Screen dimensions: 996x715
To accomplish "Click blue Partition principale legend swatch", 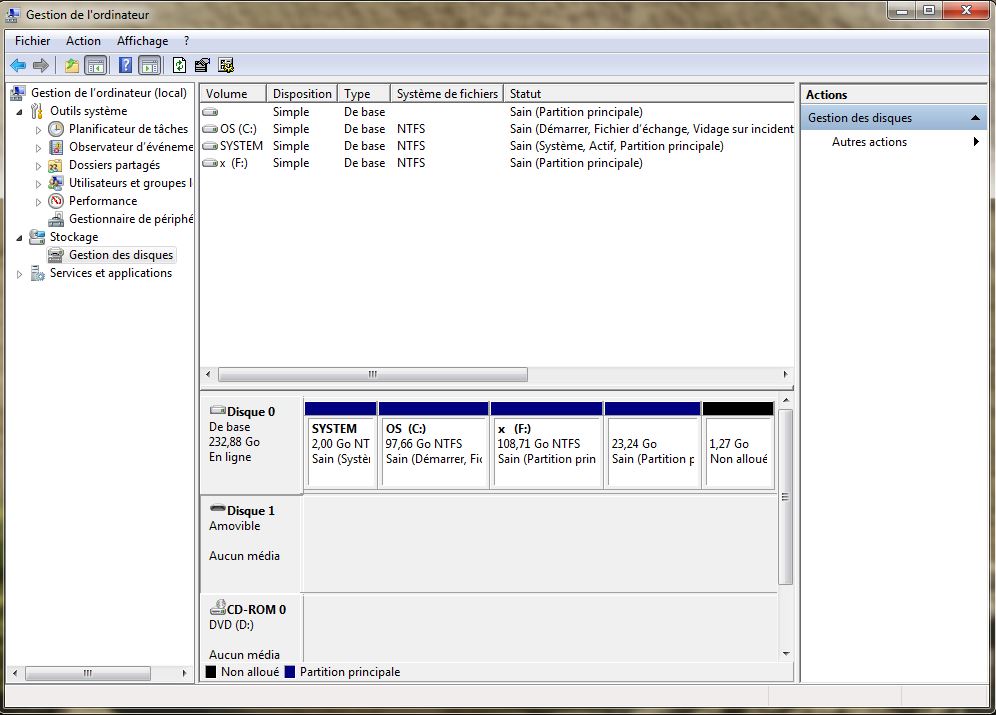I will click(x=290, y=671).
